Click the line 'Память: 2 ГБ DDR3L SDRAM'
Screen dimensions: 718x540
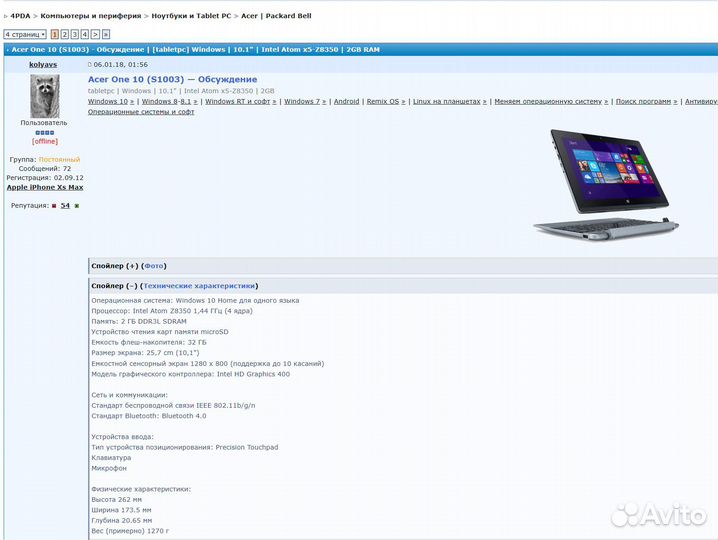pos(139,322)
